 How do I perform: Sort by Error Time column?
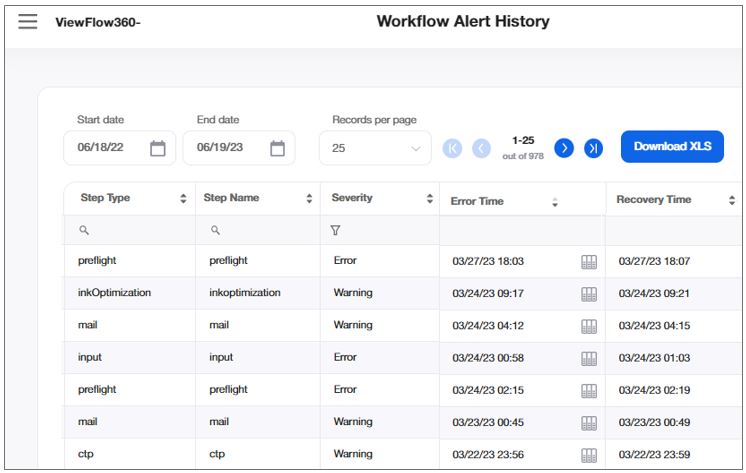tap(555, 202)
